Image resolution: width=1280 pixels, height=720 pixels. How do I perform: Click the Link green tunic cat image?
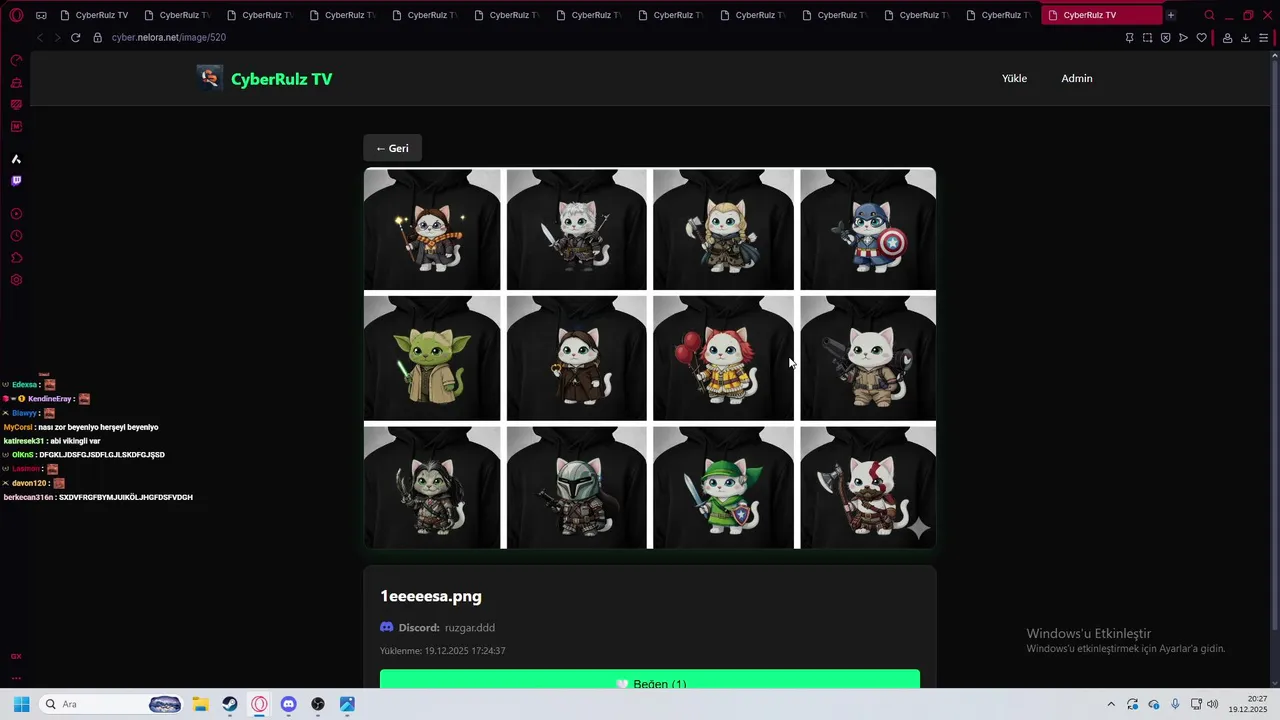point(723,488)
